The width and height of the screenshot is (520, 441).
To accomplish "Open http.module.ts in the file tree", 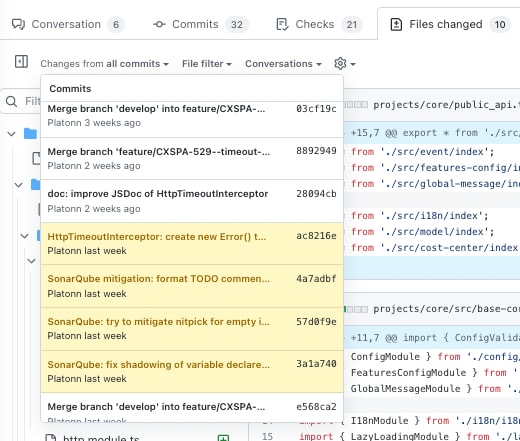I will tap(101, 438).
